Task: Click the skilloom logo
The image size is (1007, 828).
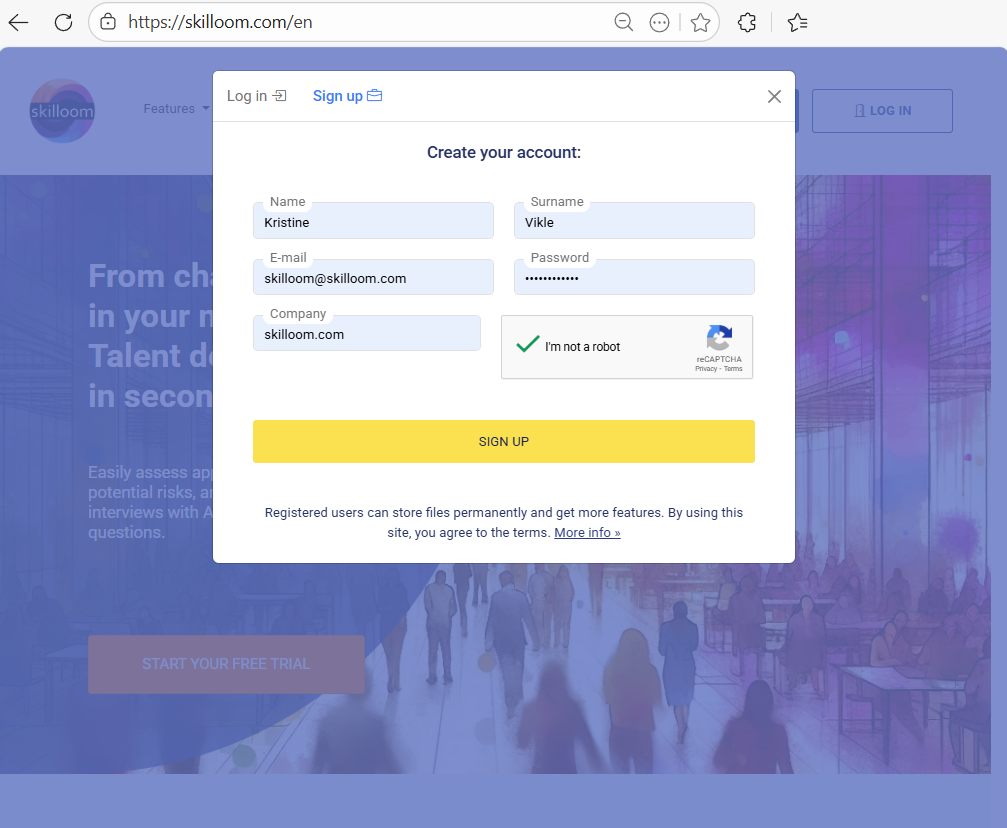Action: pyautogui.click(x=62, y=111)
